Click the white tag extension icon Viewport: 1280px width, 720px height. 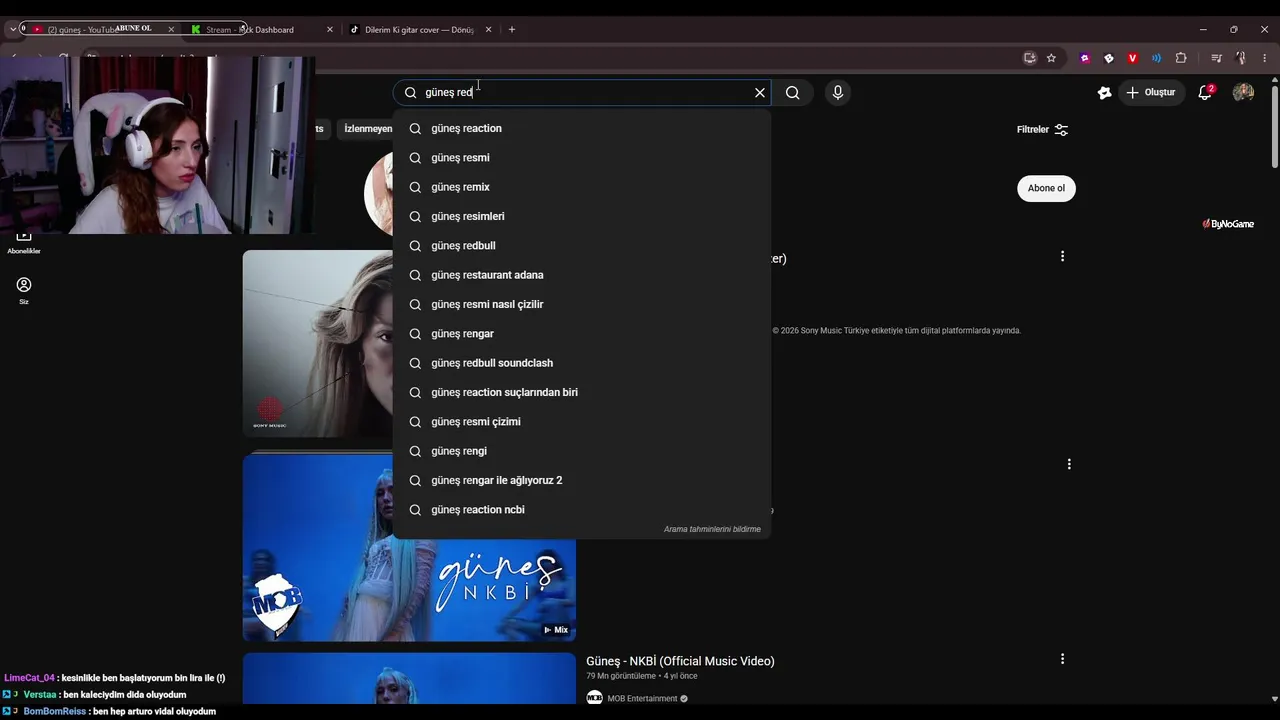pos(1108,58)
